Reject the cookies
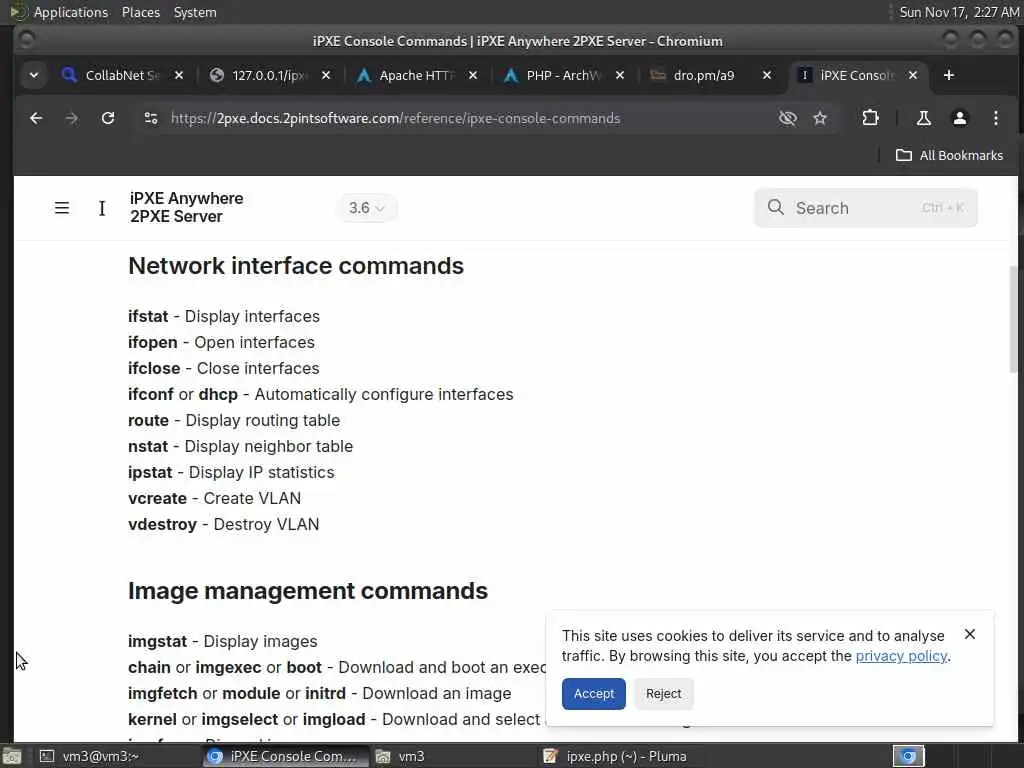 coord(664,694)
